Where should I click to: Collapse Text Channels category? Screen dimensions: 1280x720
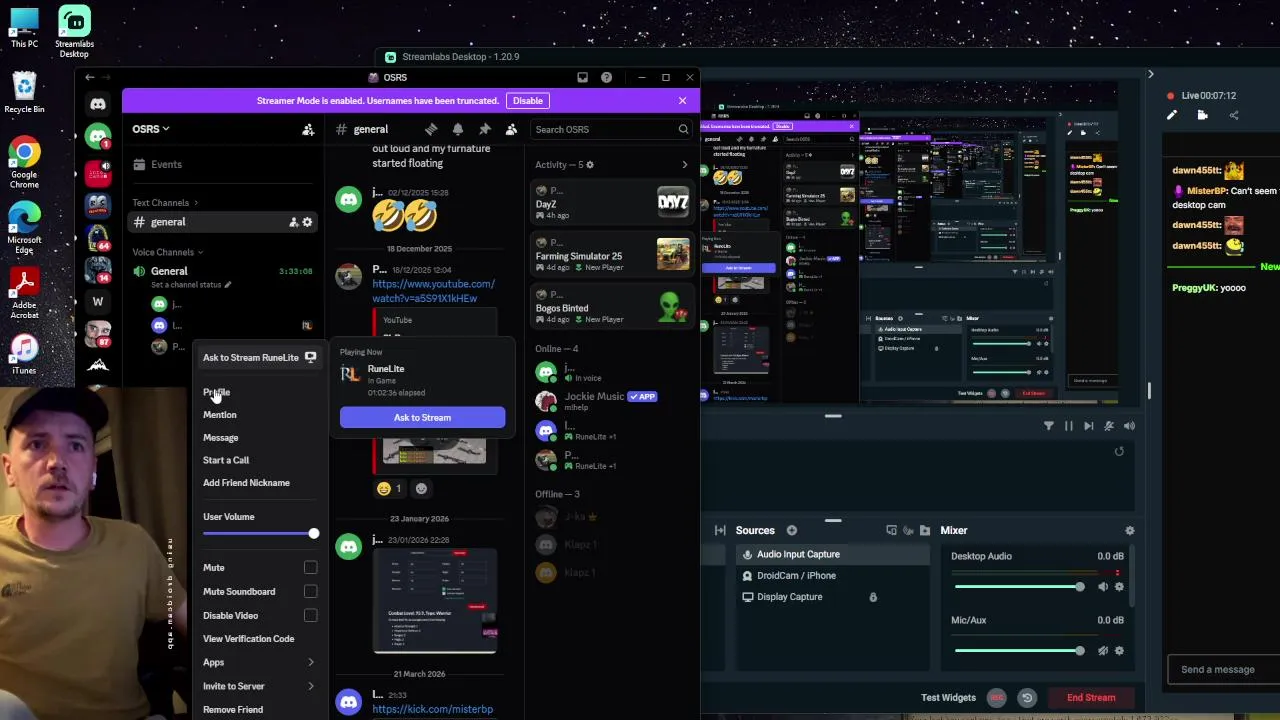165,203
